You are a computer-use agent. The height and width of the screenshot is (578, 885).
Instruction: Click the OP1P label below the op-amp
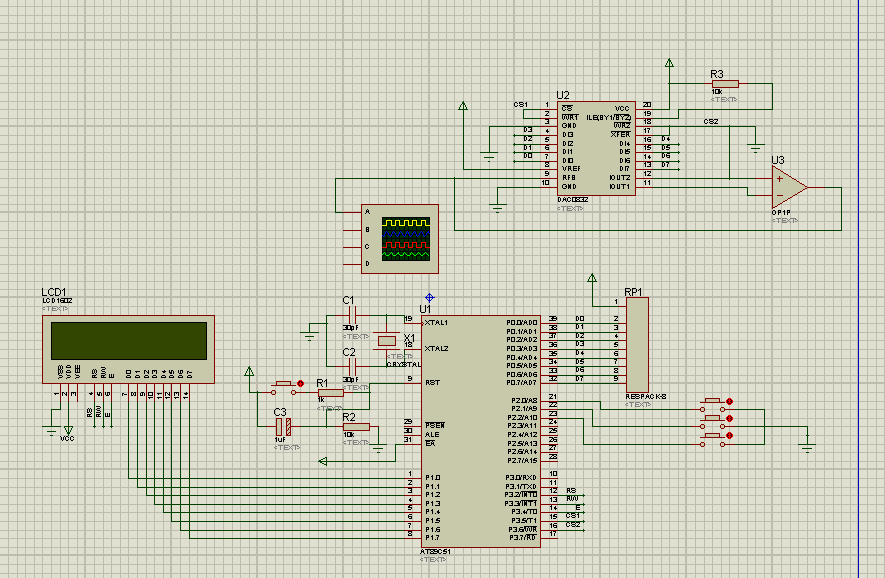(781, 213)
